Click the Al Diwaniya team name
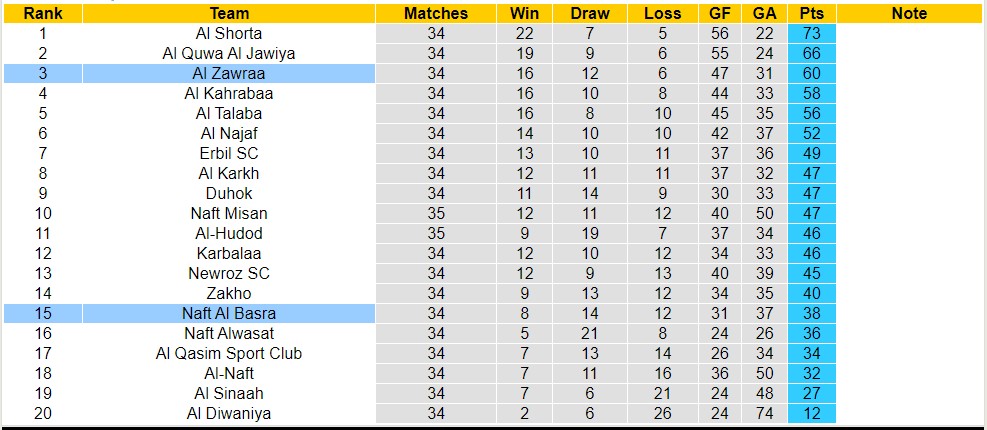 [229, 413]
